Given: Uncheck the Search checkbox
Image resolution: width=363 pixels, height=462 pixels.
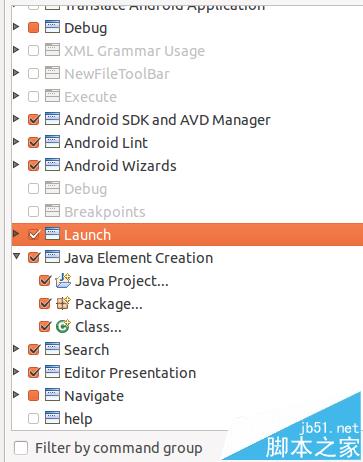Looking at the screenshot, I should pyautogui.click(x=34, y=349).
